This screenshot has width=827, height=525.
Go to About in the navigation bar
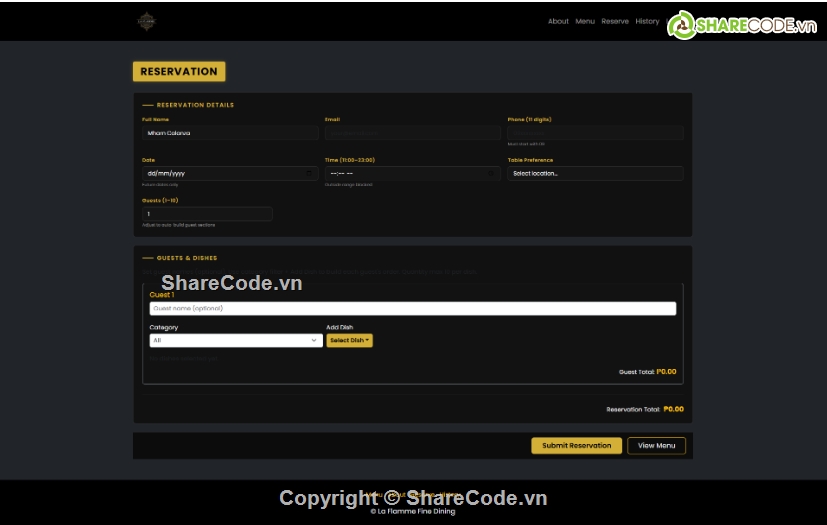(558, 21)
